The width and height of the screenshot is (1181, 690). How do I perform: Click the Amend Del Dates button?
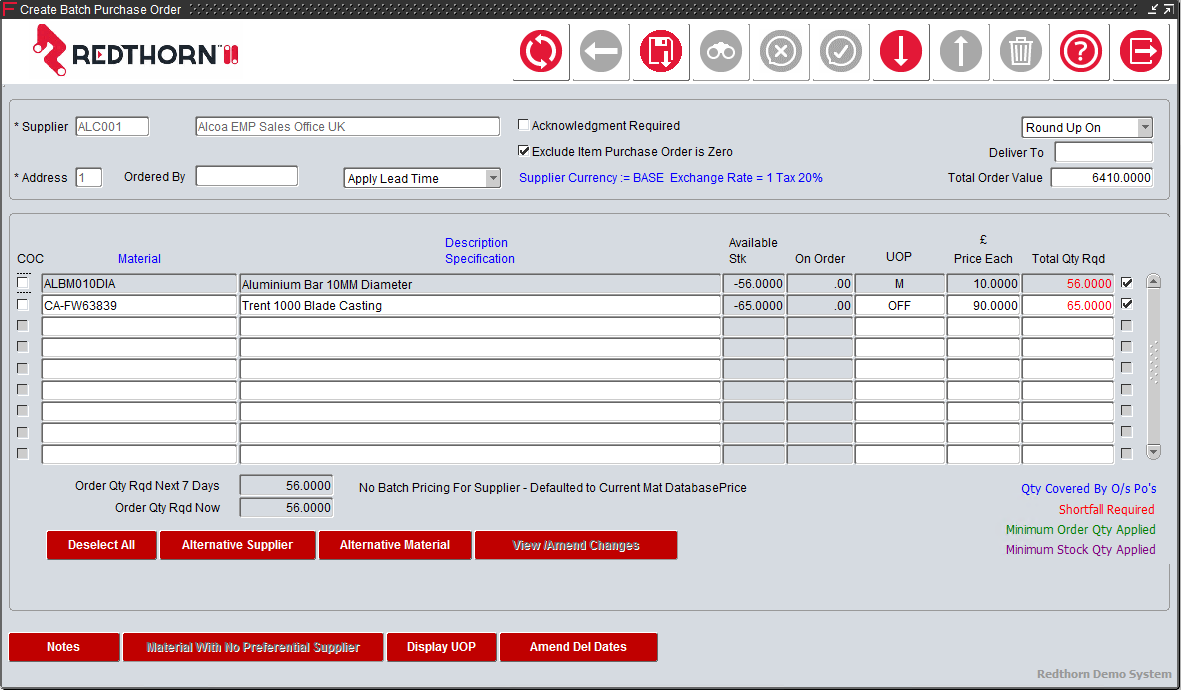tap(579, 647)
